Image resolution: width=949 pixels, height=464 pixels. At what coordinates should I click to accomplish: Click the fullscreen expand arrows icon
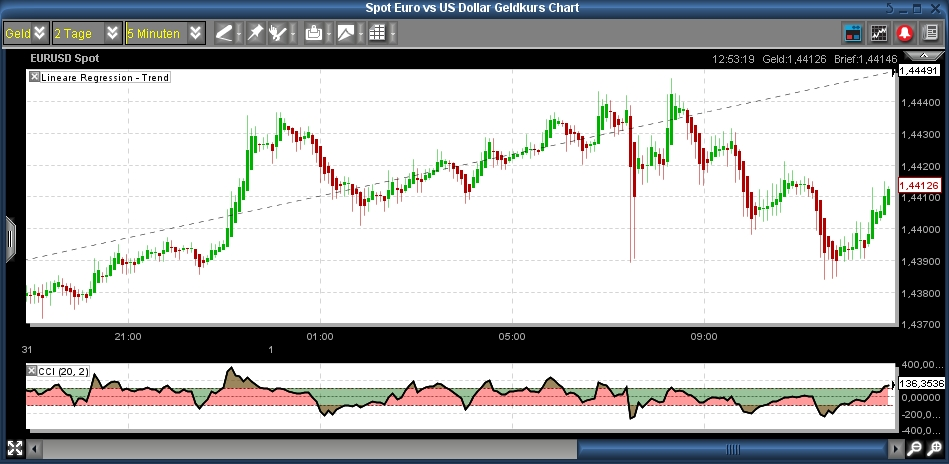[x=15, y=448]
